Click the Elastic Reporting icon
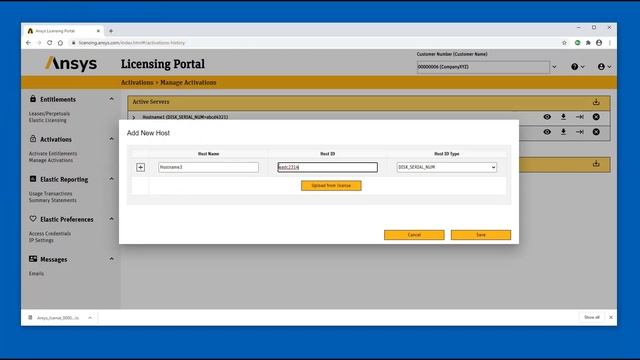Screen dimensions: 640x360 33,179
